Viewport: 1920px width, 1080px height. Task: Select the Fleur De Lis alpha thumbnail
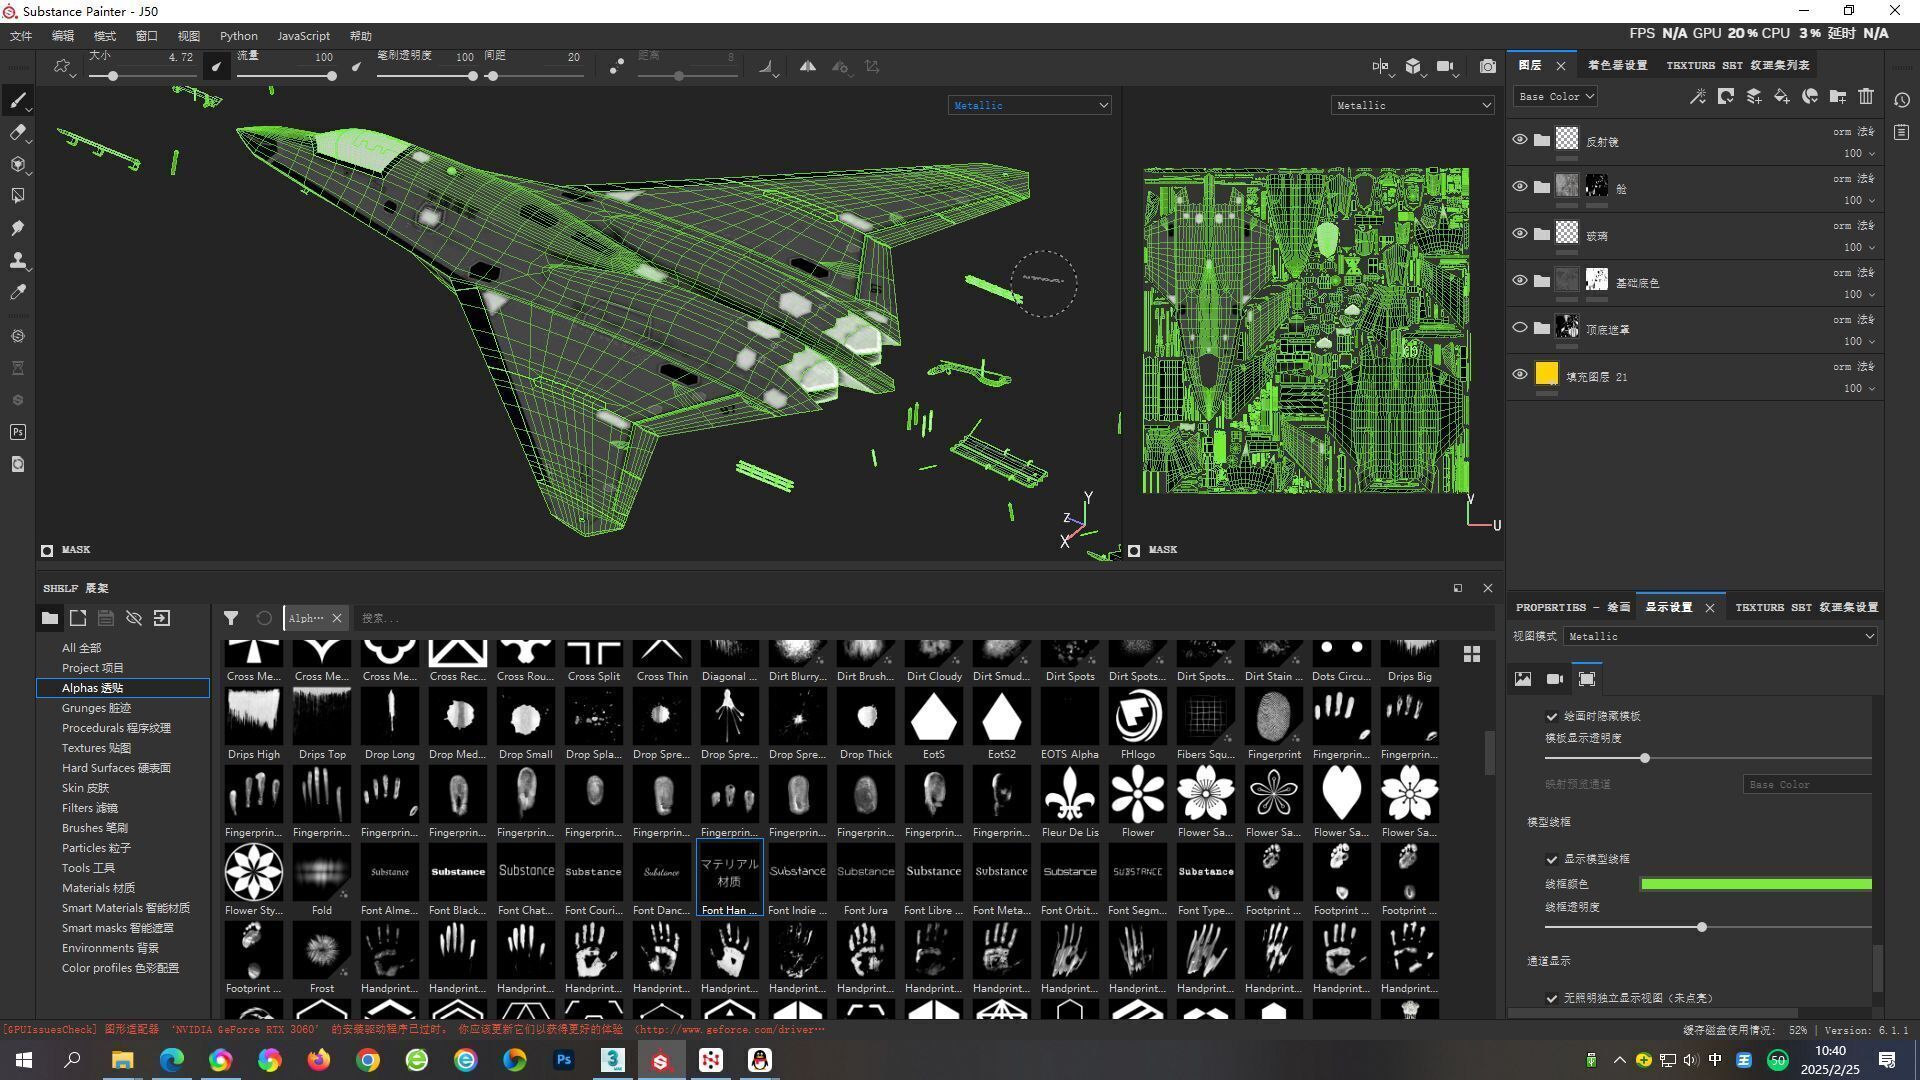1070,794
